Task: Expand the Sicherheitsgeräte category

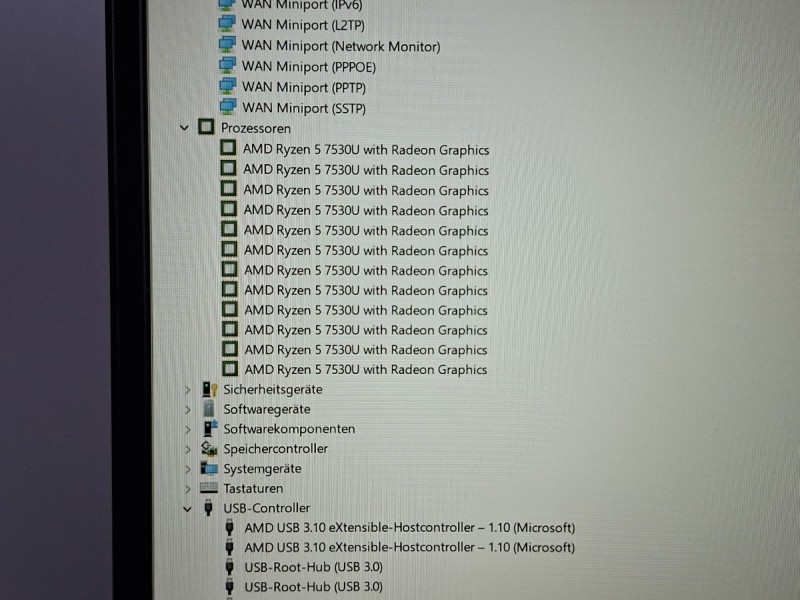Action: pos(187,389)
